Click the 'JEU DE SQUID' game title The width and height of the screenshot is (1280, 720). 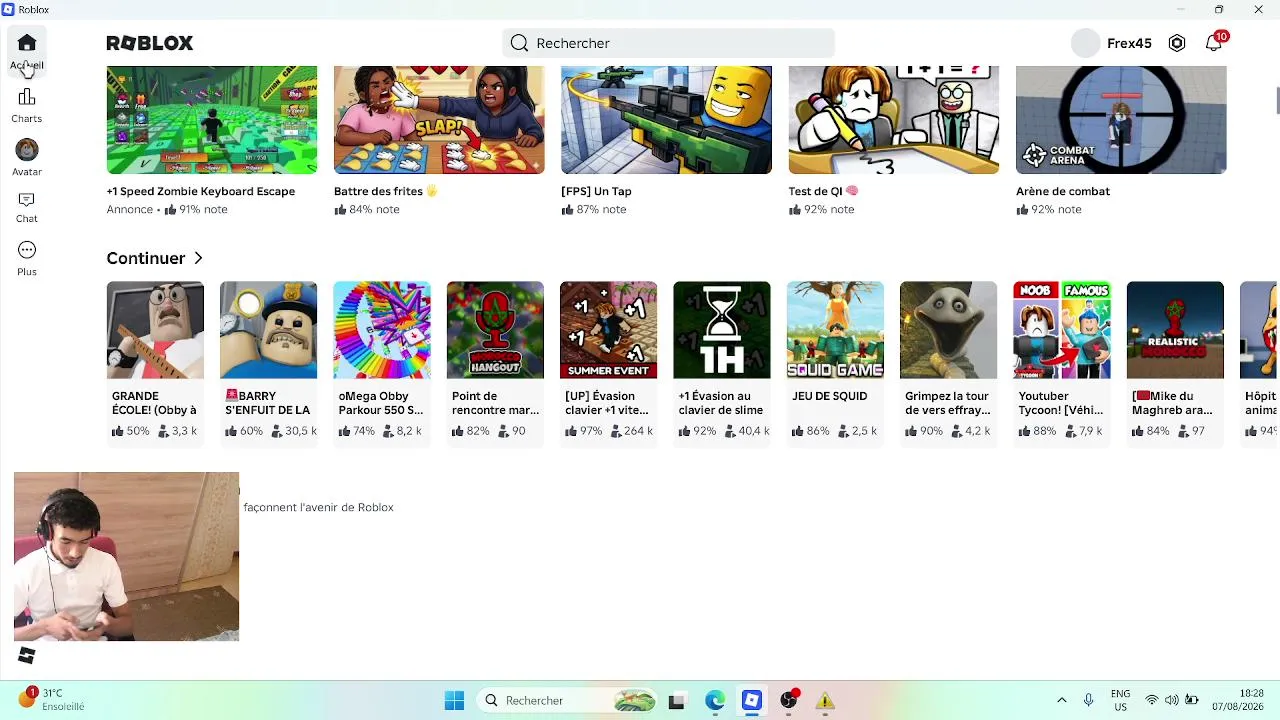[x=829, y=396]
